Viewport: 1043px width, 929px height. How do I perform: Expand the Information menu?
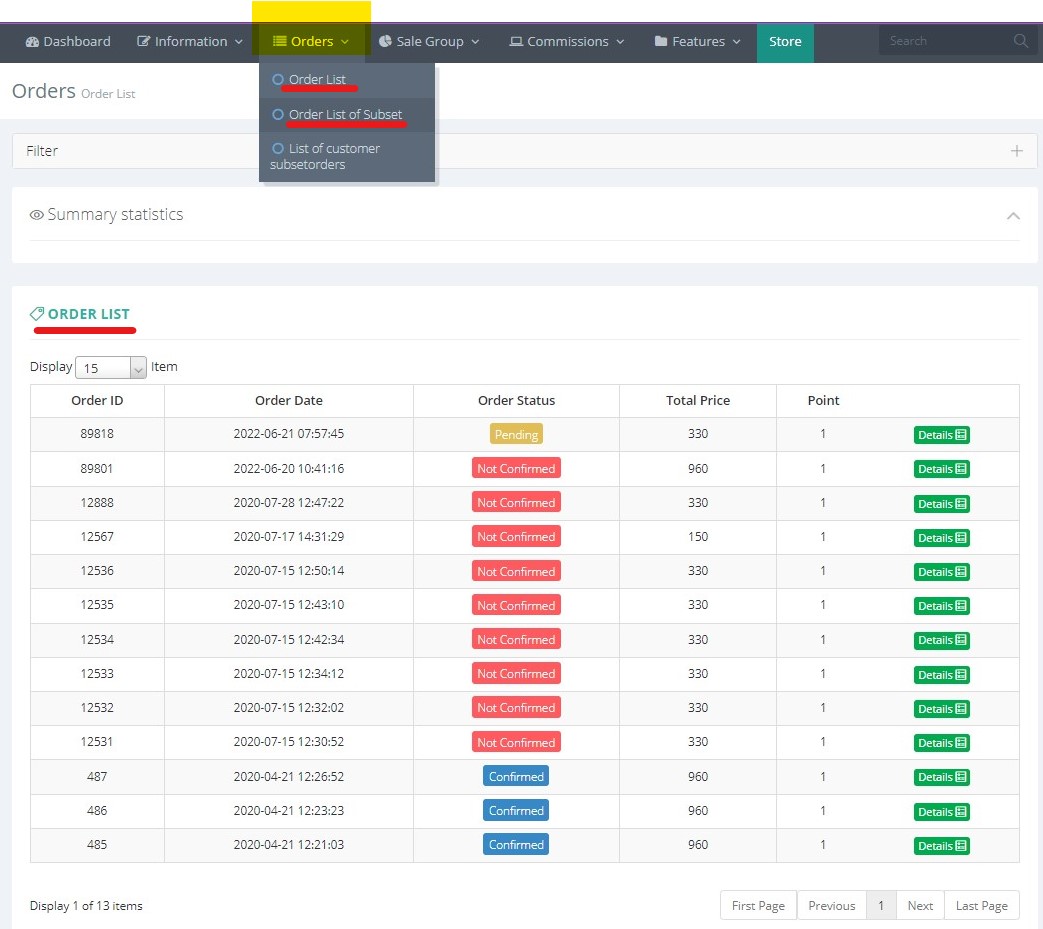[190, 41]
